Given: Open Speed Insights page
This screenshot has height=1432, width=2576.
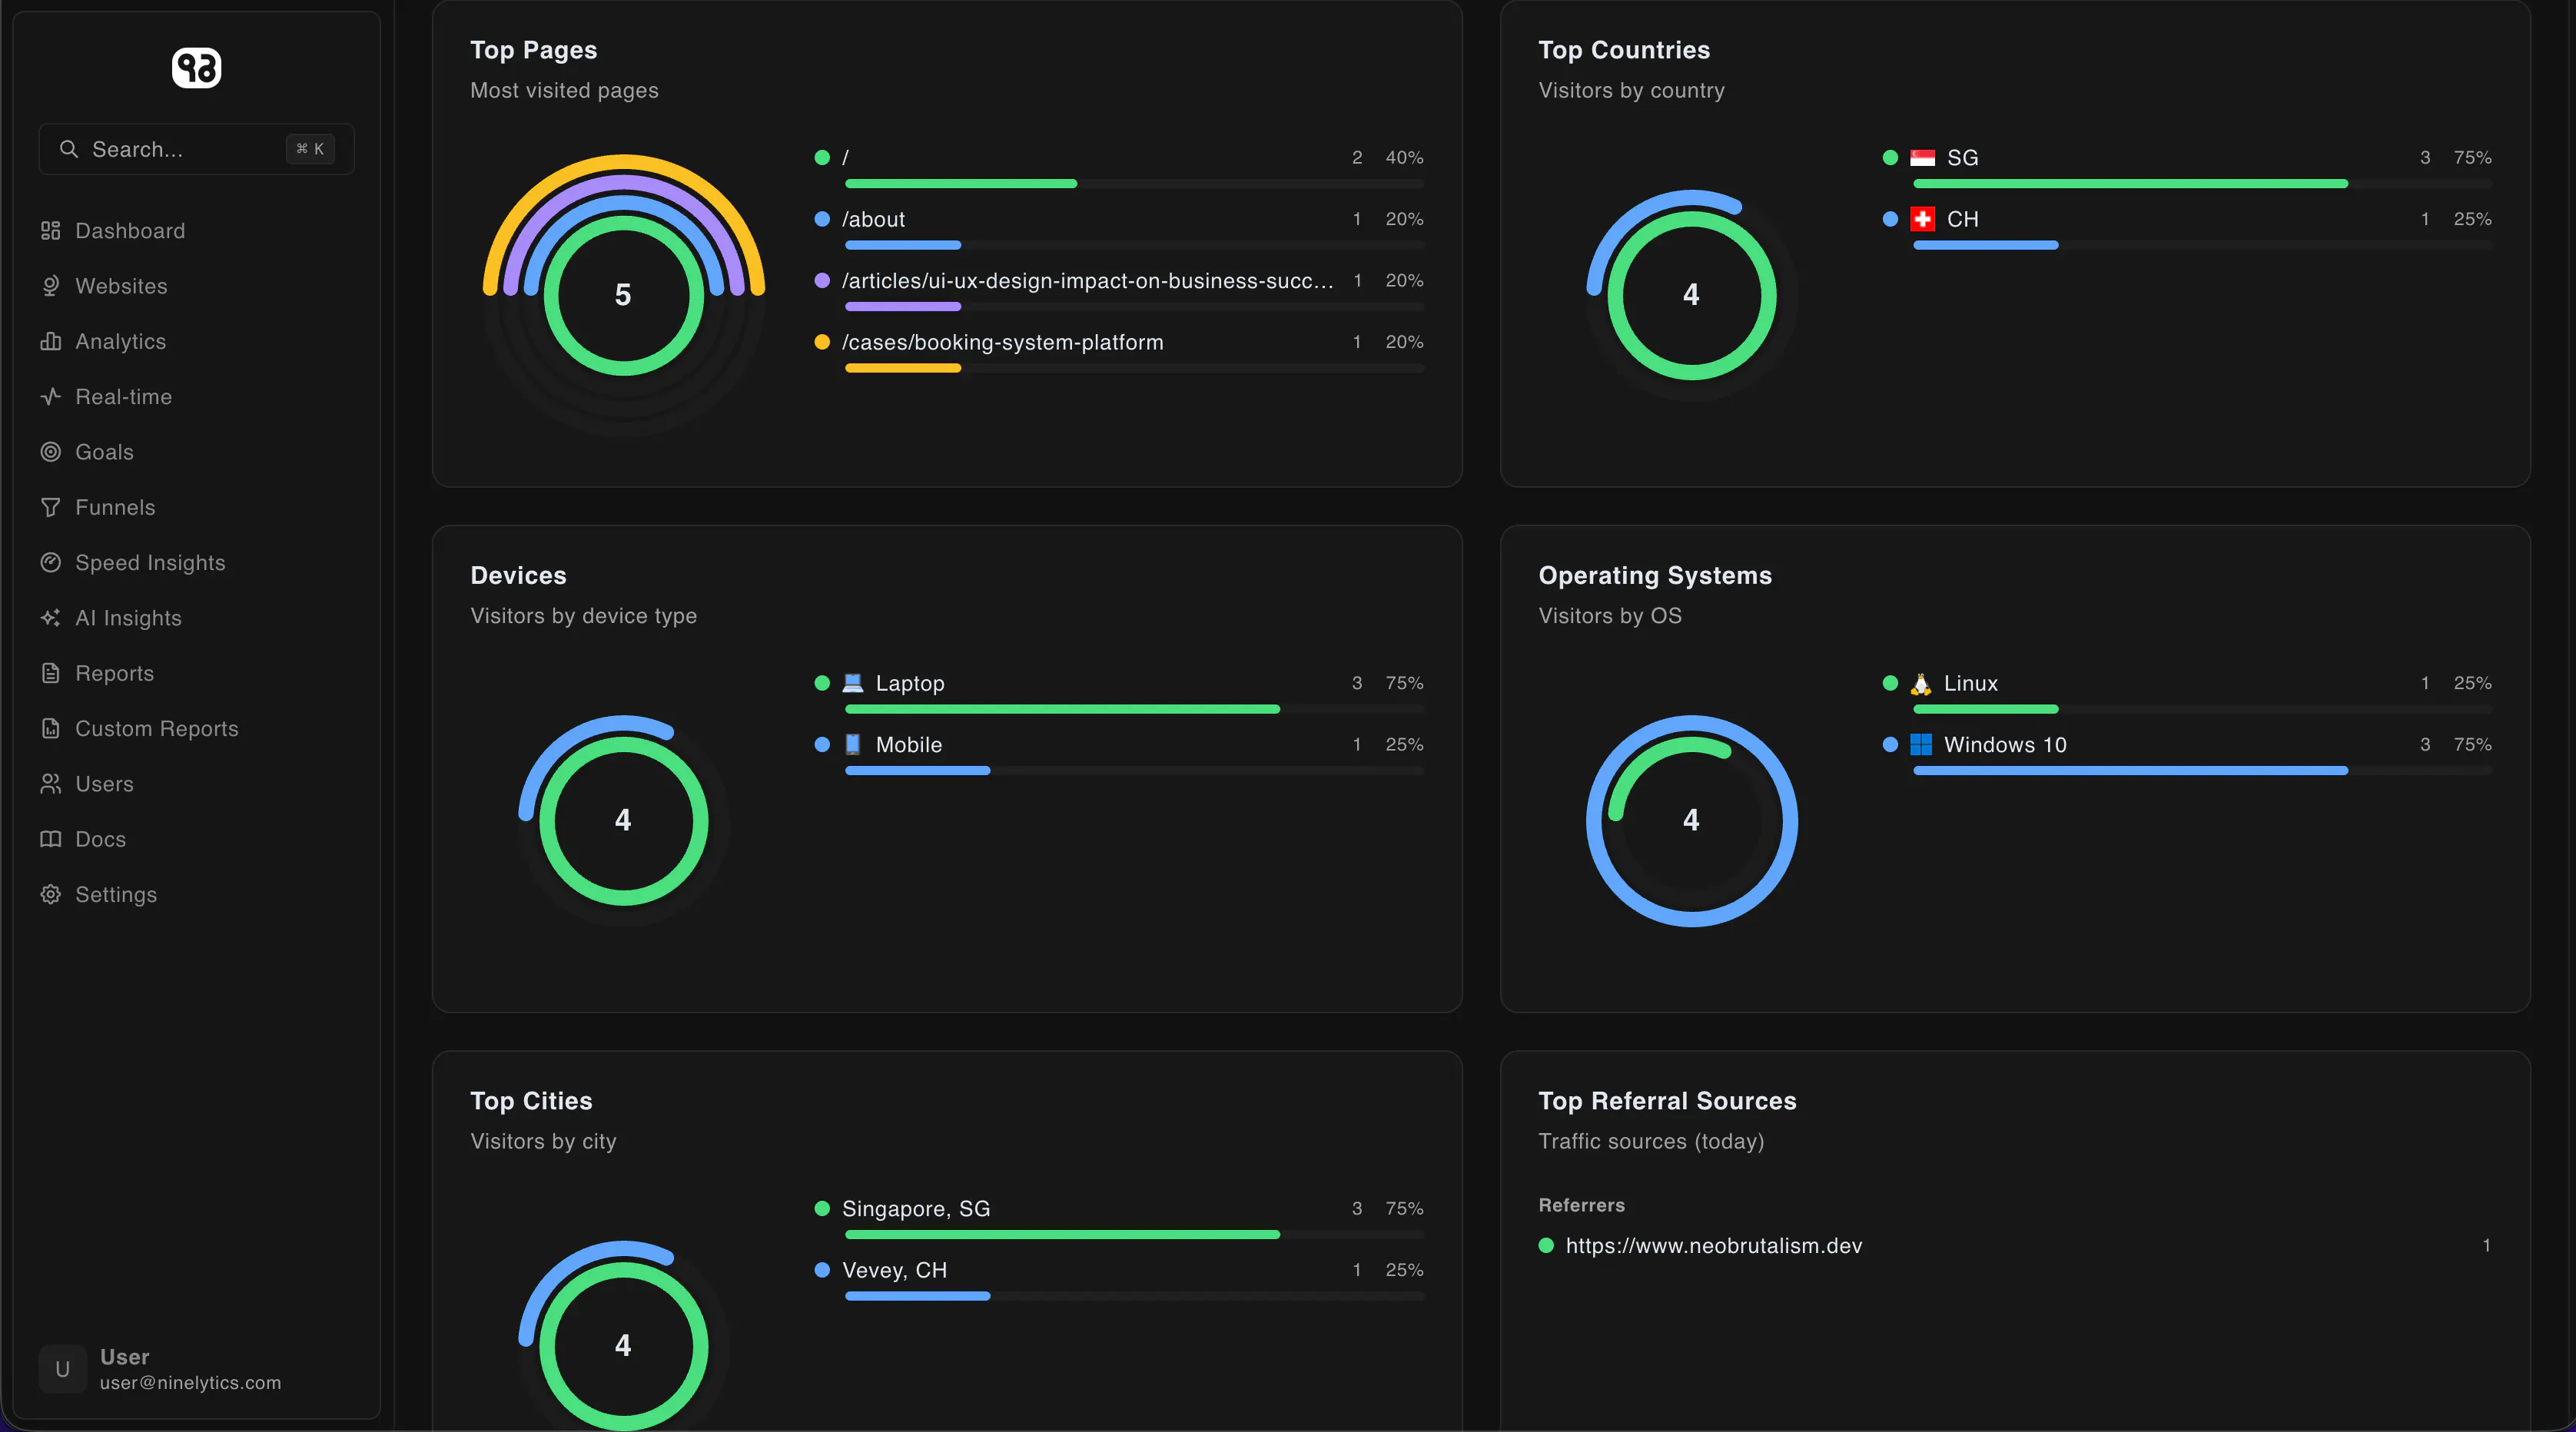Looking at the screenshot, I should [196, 563].
